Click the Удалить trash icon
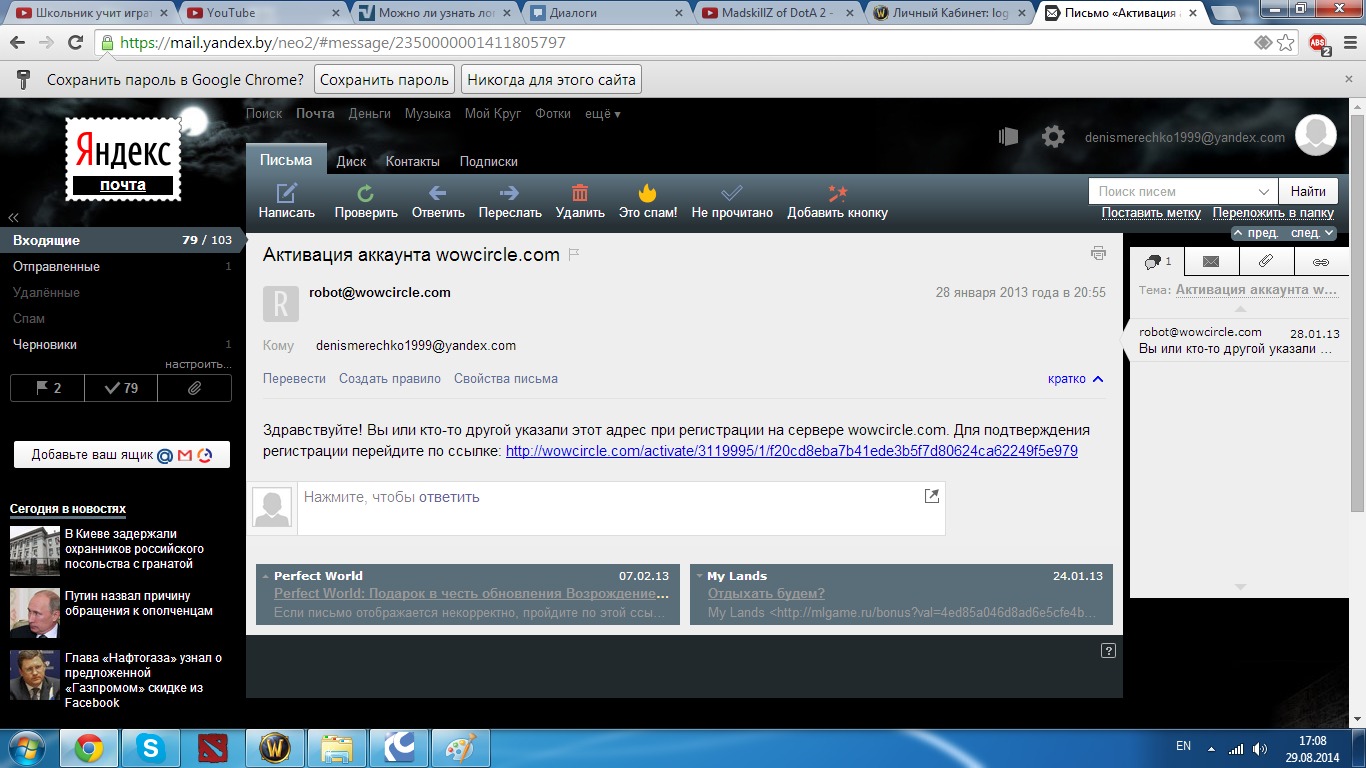Screen dimensions: 1366x768 (x=580, y=193)
